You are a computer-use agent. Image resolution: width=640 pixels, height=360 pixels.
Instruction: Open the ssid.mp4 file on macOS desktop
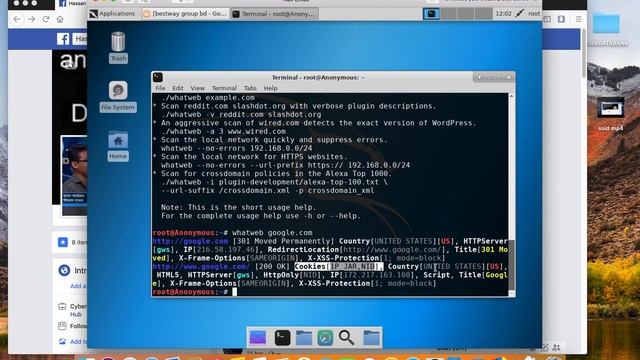pyautogui.click(x=611, y=113)
